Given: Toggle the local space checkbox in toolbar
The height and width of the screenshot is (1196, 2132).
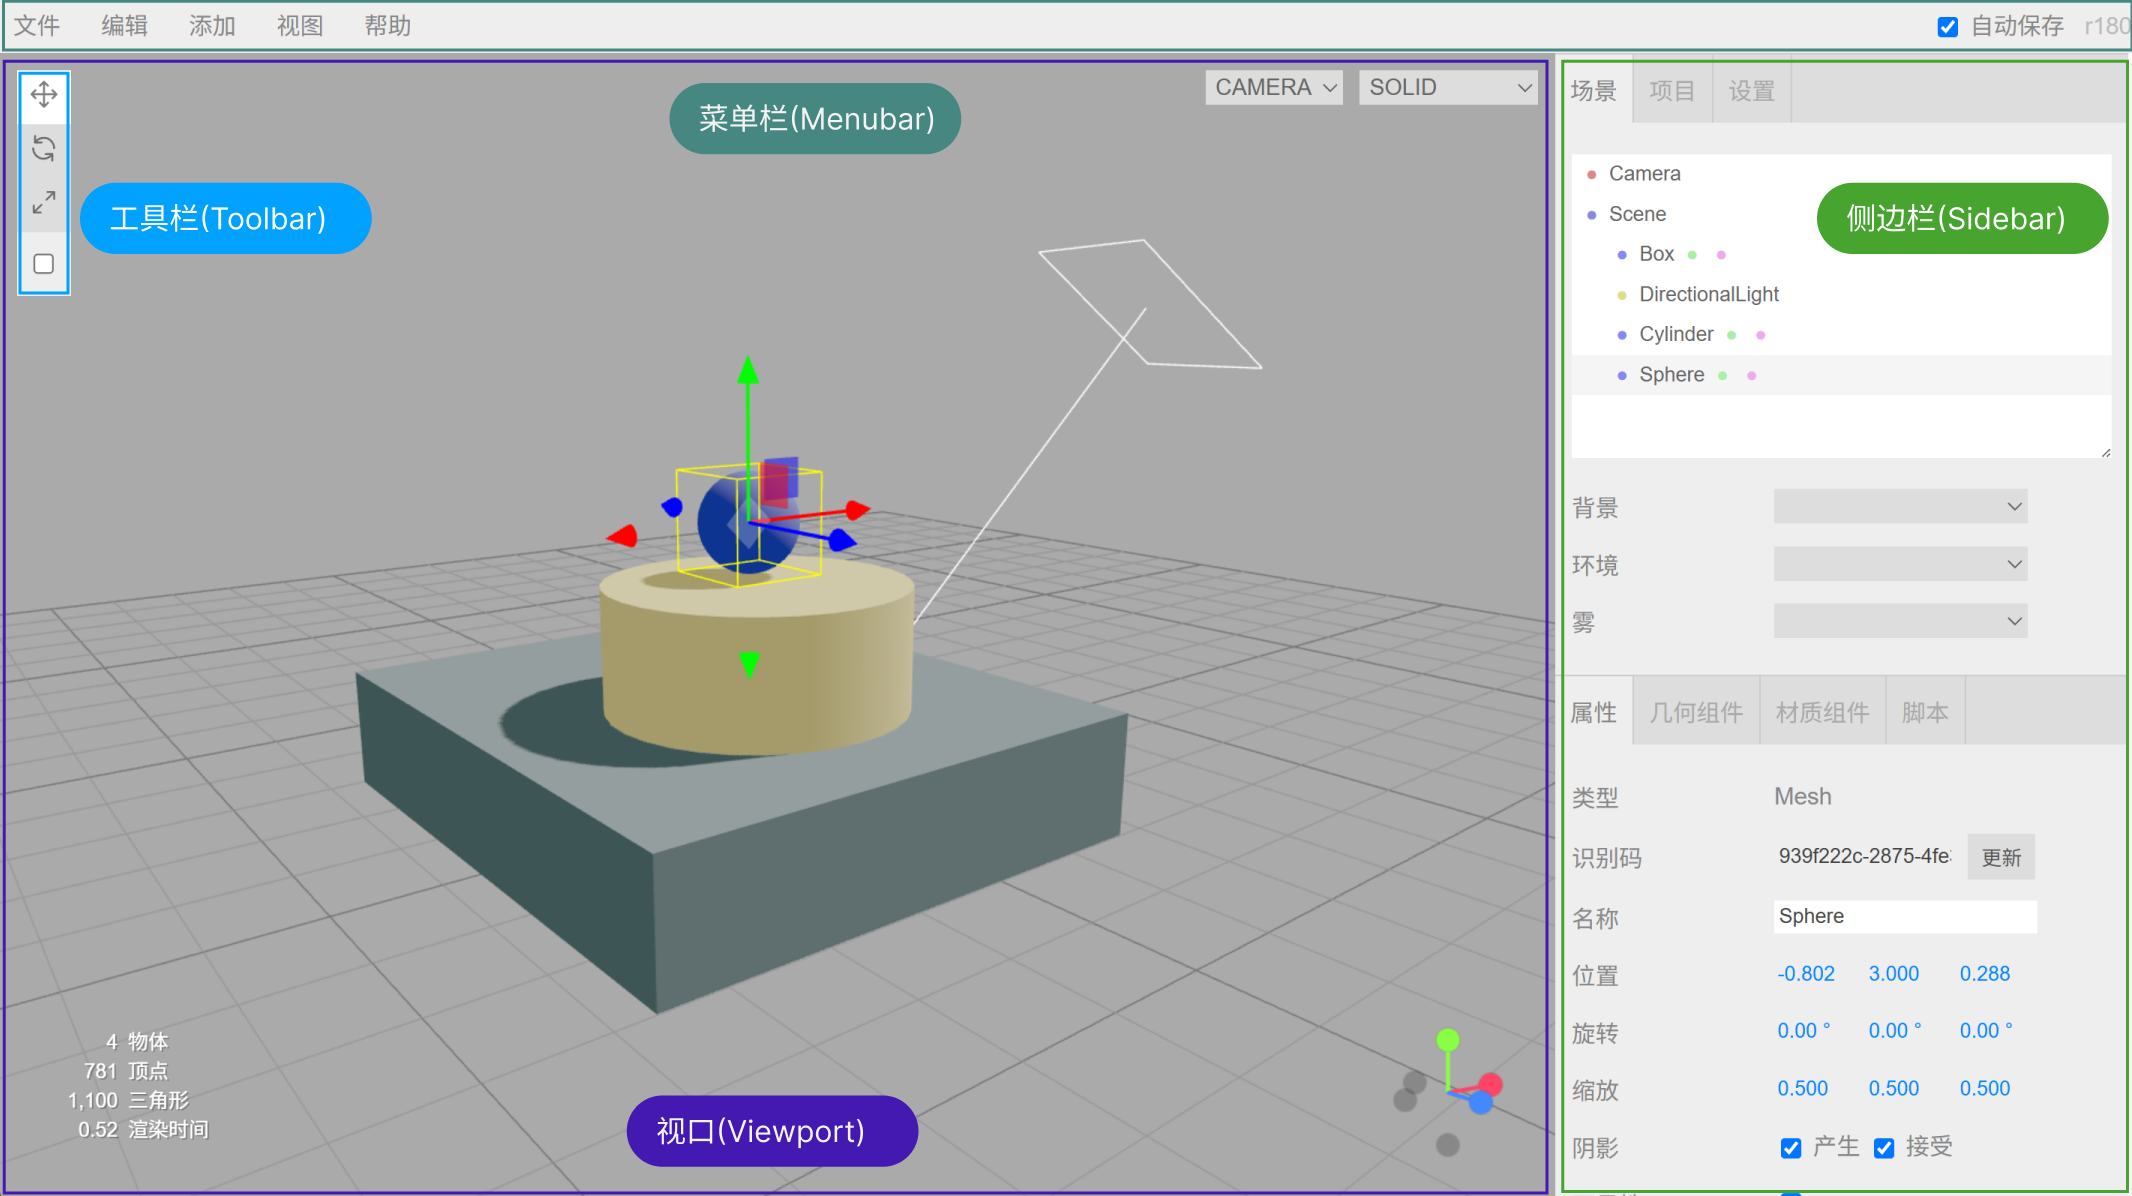Looking at the screenshot, I should point(43,264).
